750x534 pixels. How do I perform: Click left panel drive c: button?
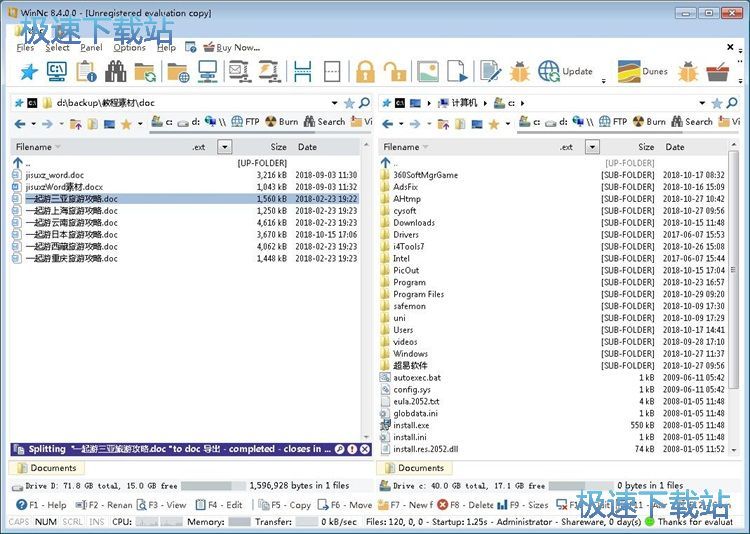162,122
